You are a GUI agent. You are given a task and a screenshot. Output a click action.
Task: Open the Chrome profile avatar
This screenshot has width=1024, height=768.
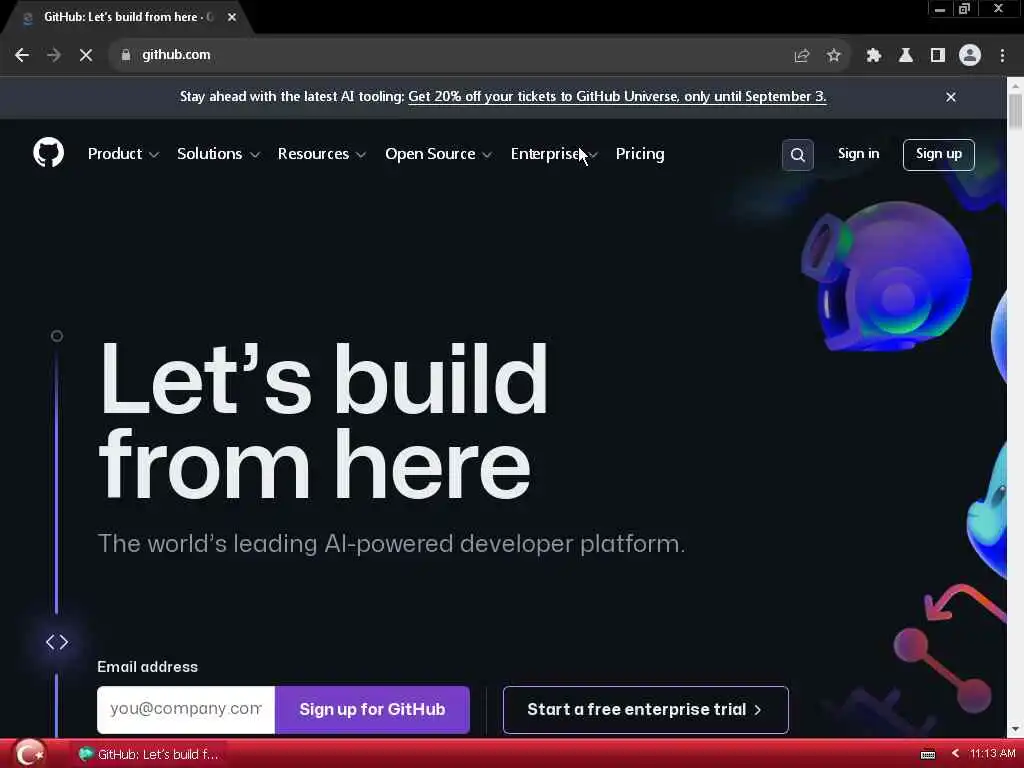pyautogui.click(x=970, y=56)
